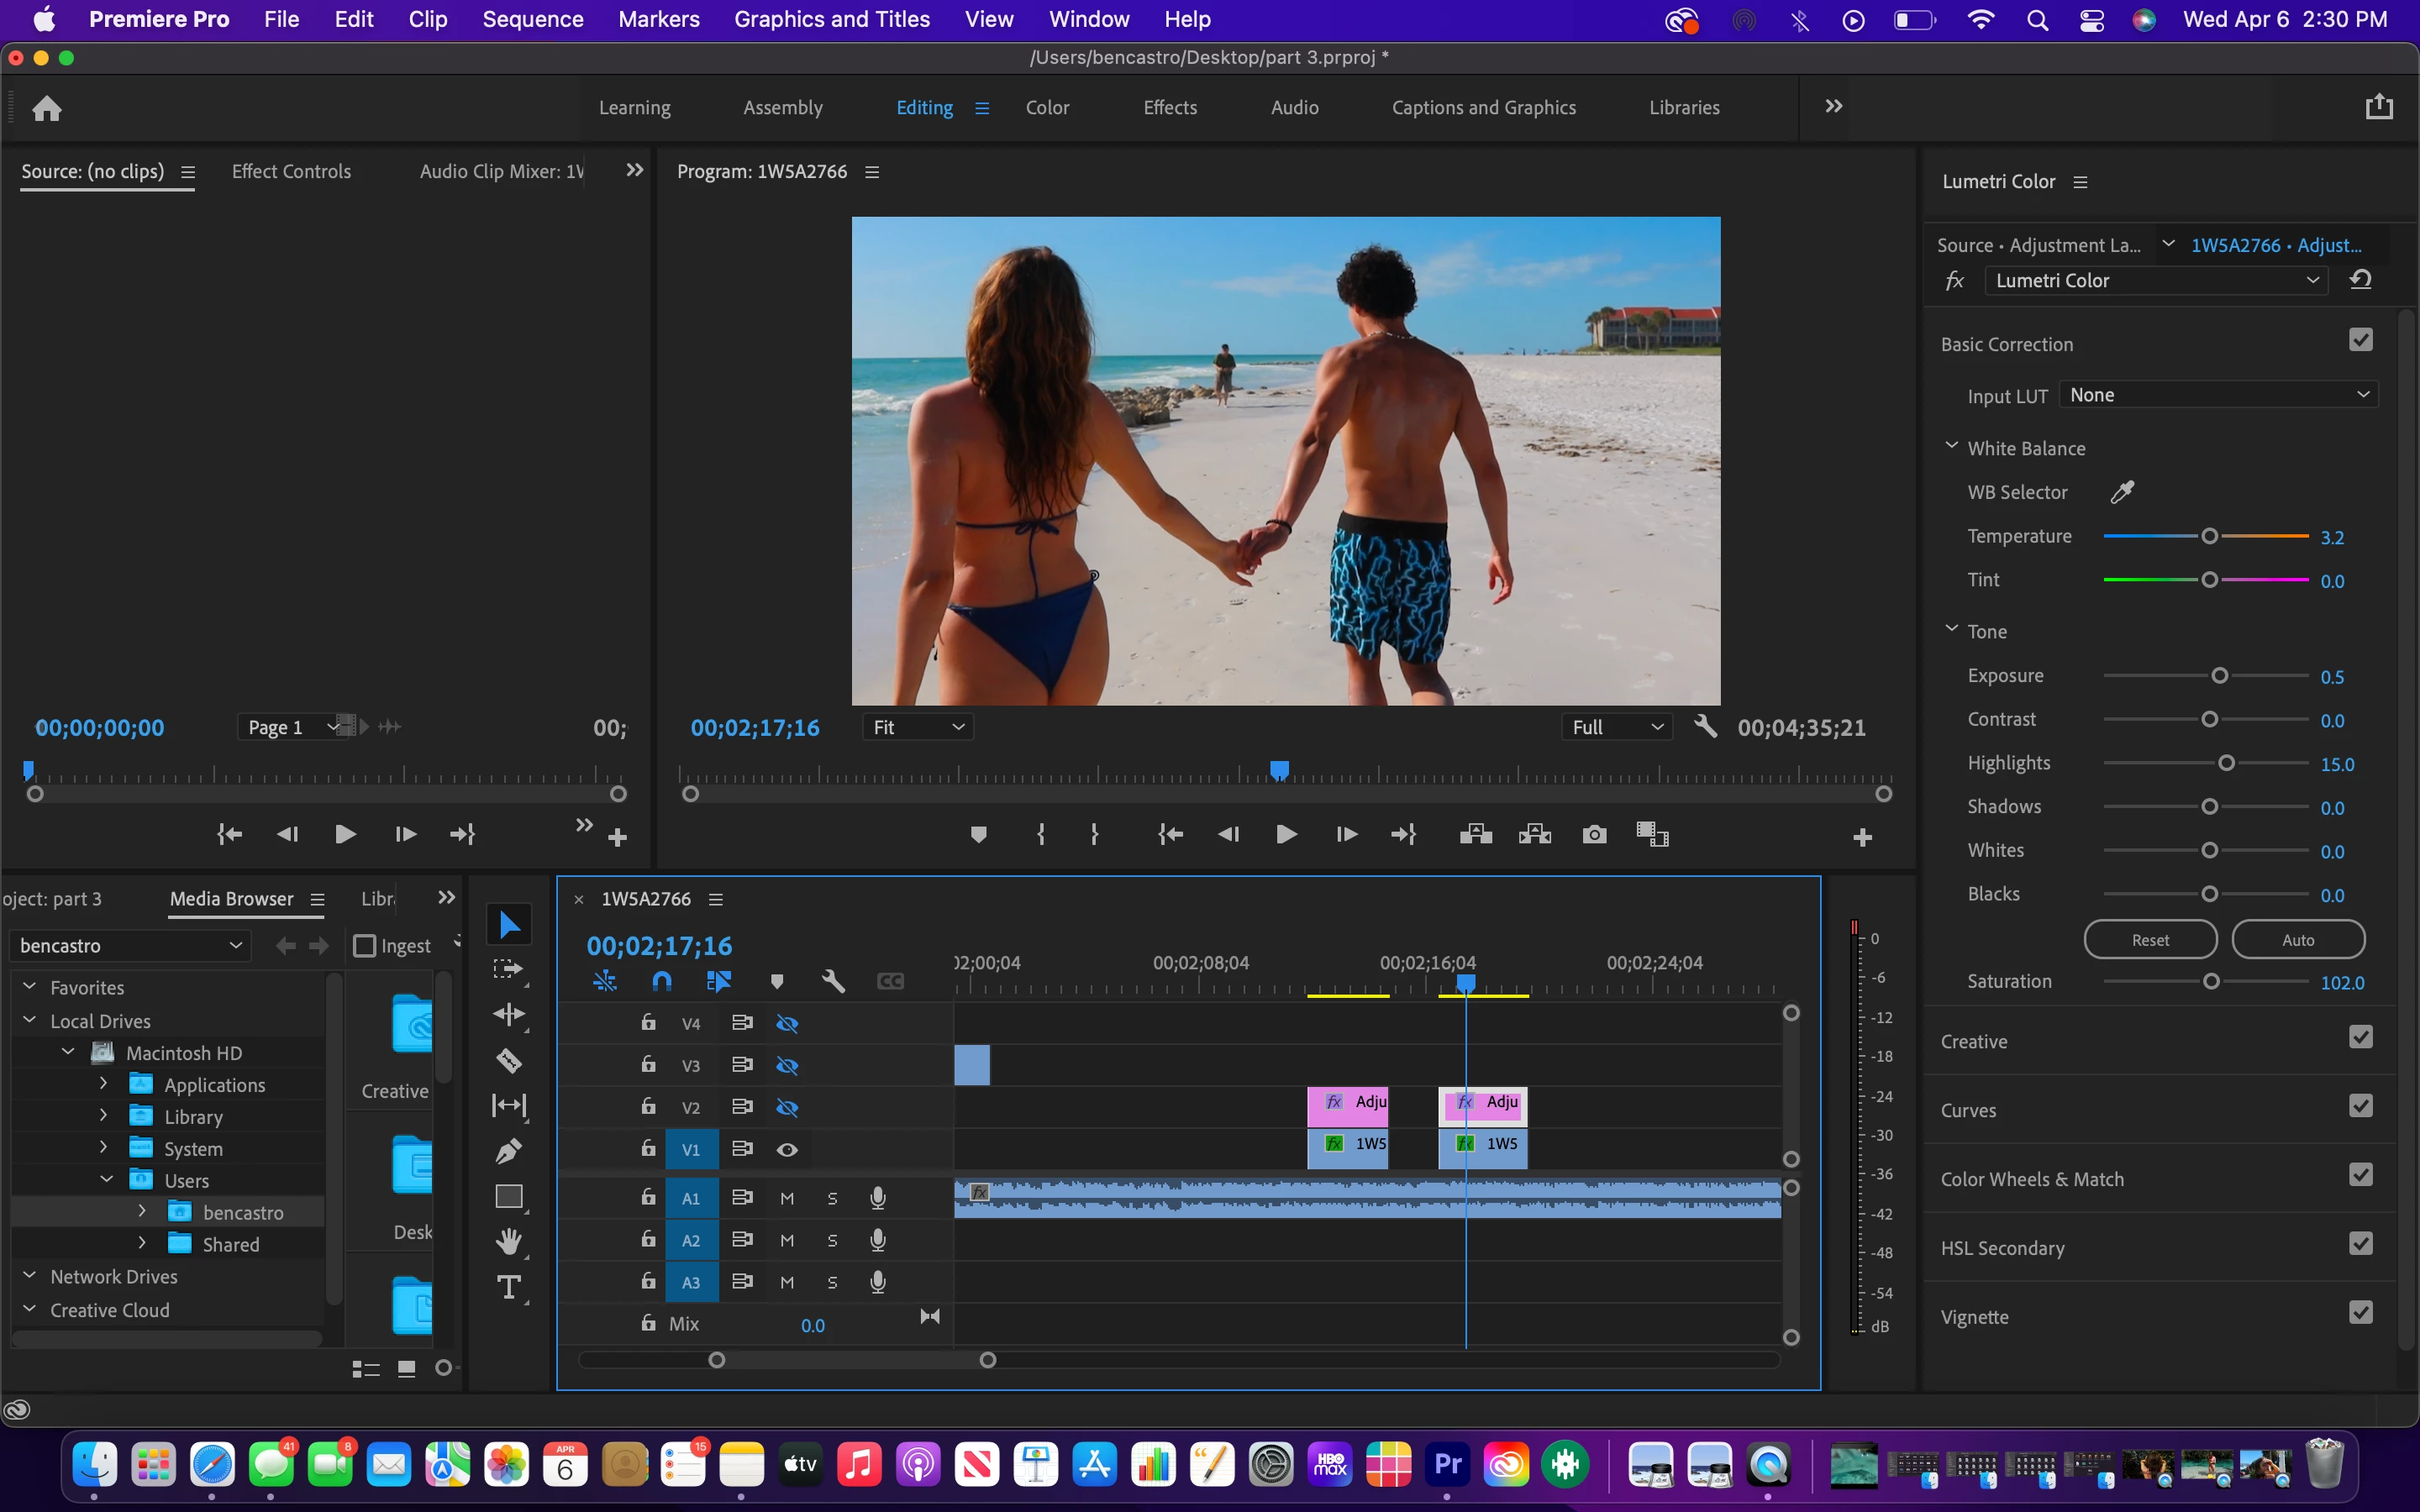2420x1512 pixels.
Task: Enable the Ingest checkbox
Action: click(365, 945)
